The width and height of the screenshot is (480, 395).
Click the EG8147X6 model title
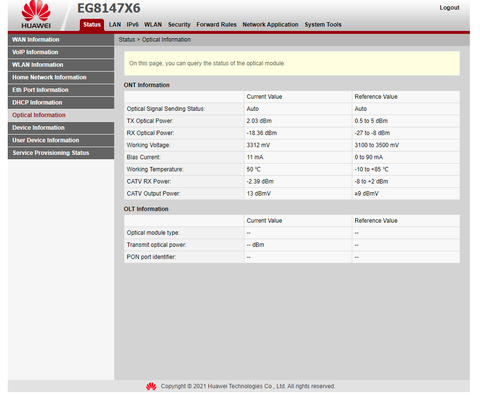coord(109,8)
